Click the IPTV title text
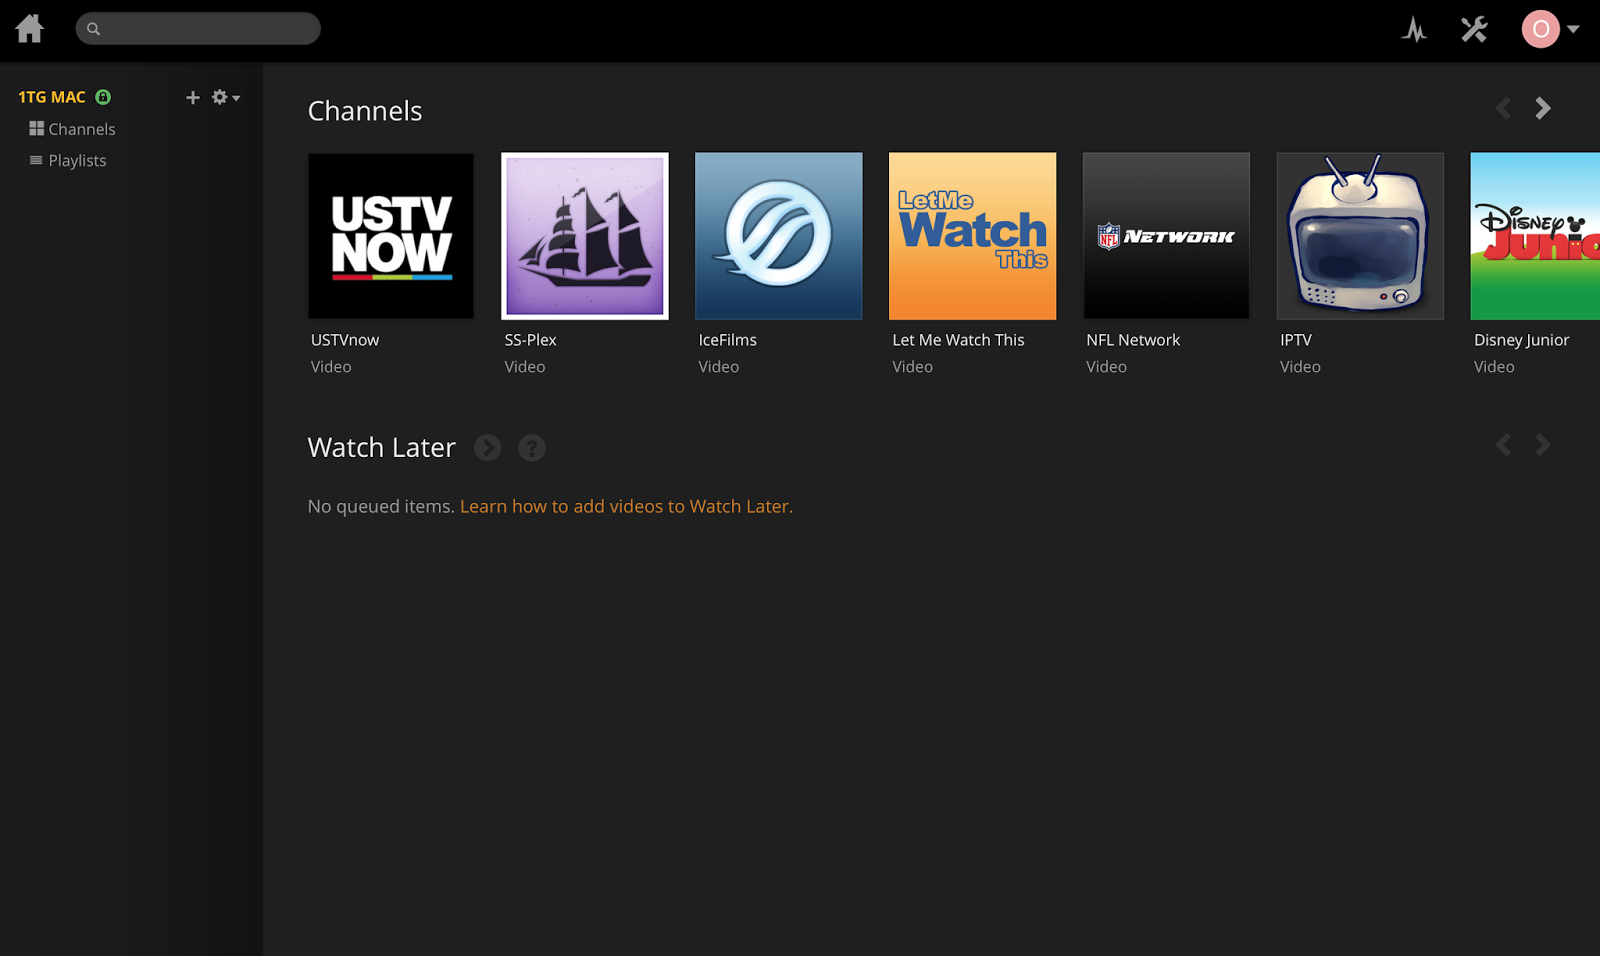The image size is (1600, 956). tap(1296, 340)
